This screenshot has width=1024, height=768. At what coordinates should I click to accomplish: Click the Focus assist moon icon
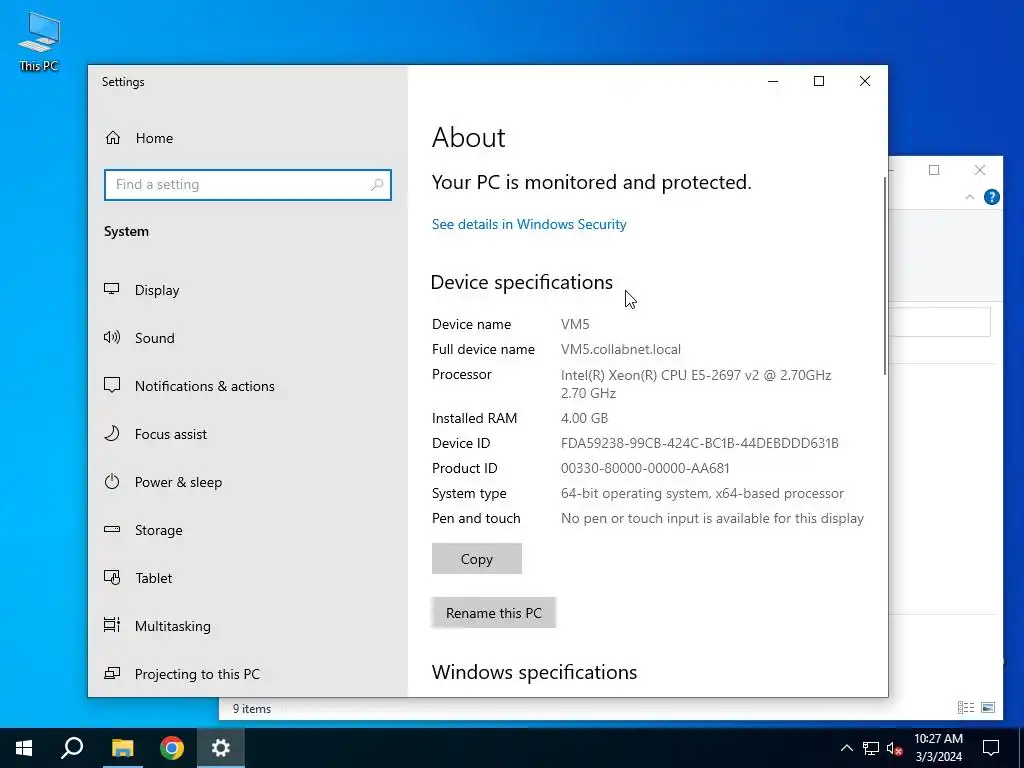click(x=112, y=434)
